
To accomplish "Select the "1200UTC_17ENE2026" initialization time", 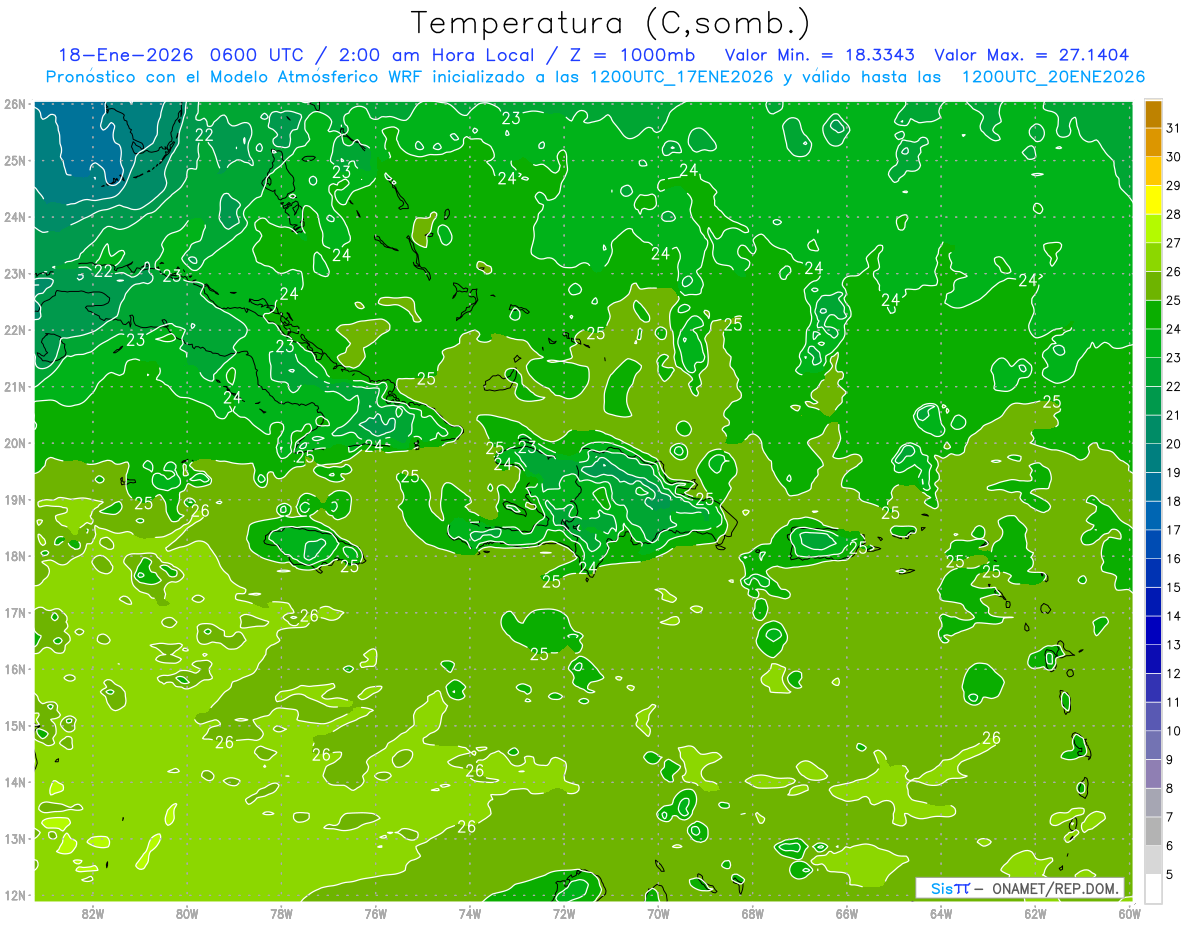I will [677, 77].
